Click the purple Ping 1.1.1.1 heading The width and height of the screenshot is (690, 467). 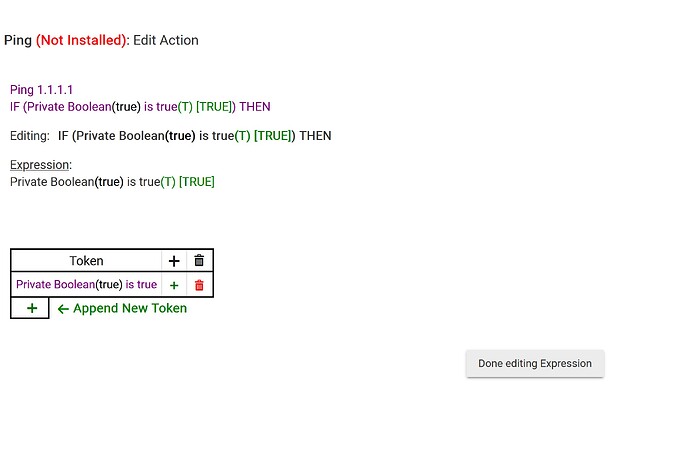(x=41, y=90)
